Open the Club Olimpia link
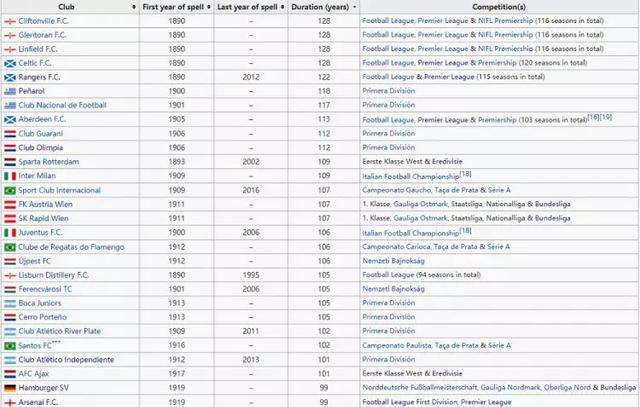Screen dimensions: 640x407 point(40,148)
